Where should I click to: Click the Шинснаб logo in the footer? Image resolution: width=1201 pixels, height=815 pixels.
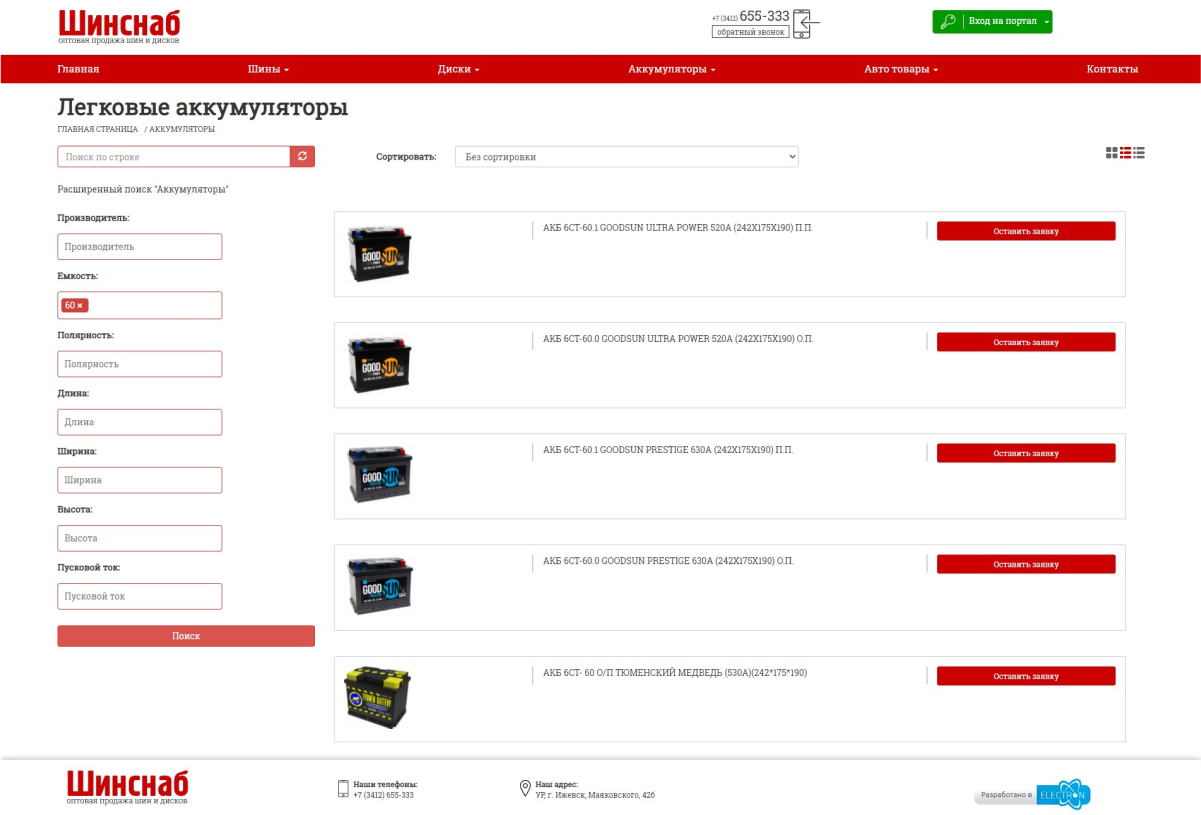point(128,787)
